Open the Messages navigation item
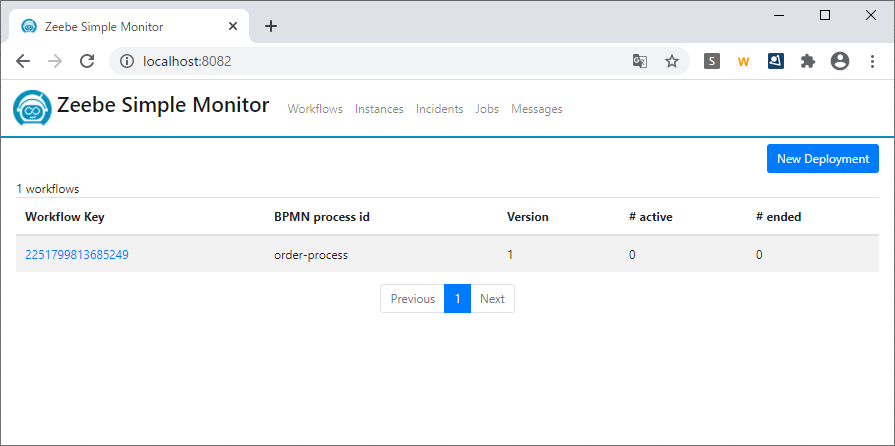Image resolution: width=895 pixels, height=446 pixels. 537,109
